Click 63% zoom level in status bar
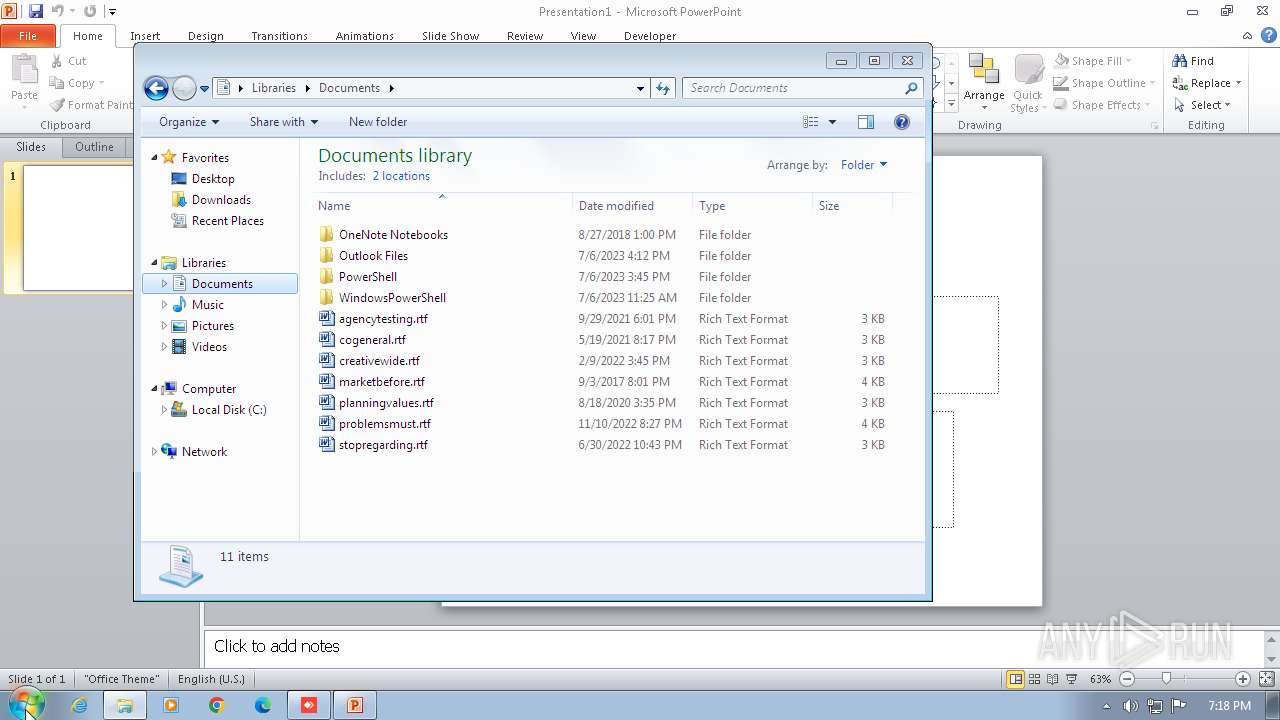Image resolution: width=1280 pixels, height=720 pixels. pos(1100,679)
